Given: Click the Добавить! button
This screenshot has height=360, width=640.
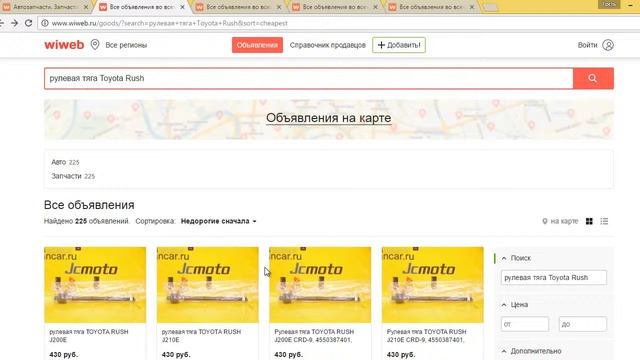Looking at the screenshot, I should point(399,45).
